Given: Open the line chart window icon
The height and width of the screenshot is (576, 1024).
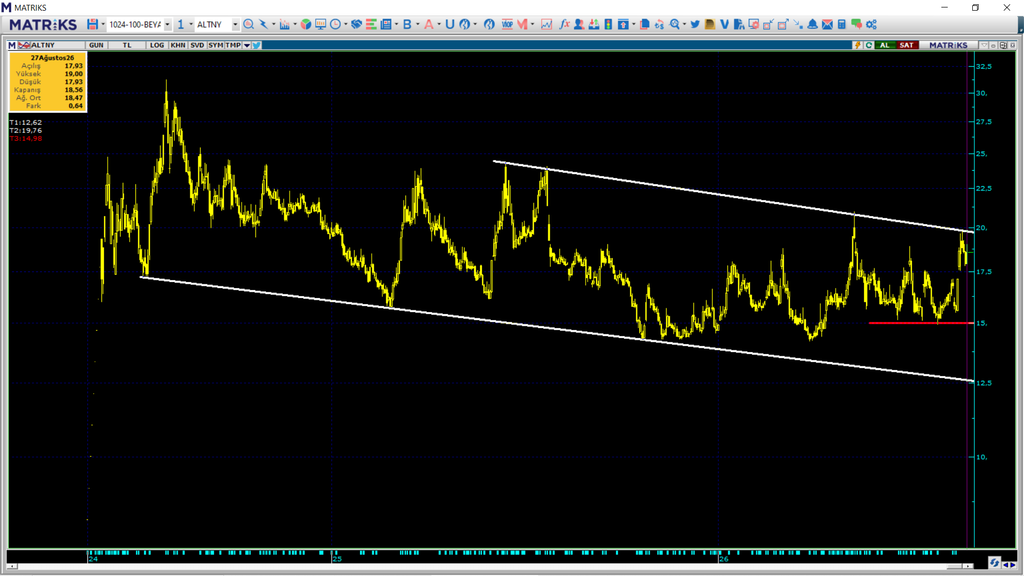Looking at the screenshot, I should point(547,24).
